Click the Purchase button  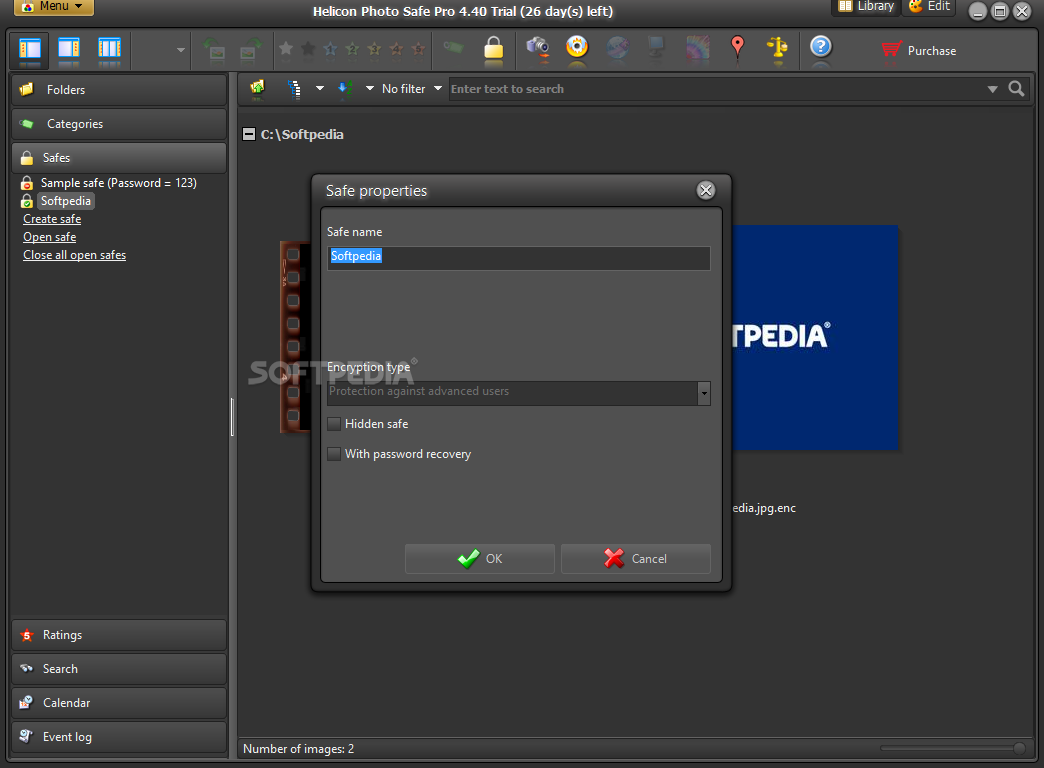pyautogui.click(x=919, y=51)
